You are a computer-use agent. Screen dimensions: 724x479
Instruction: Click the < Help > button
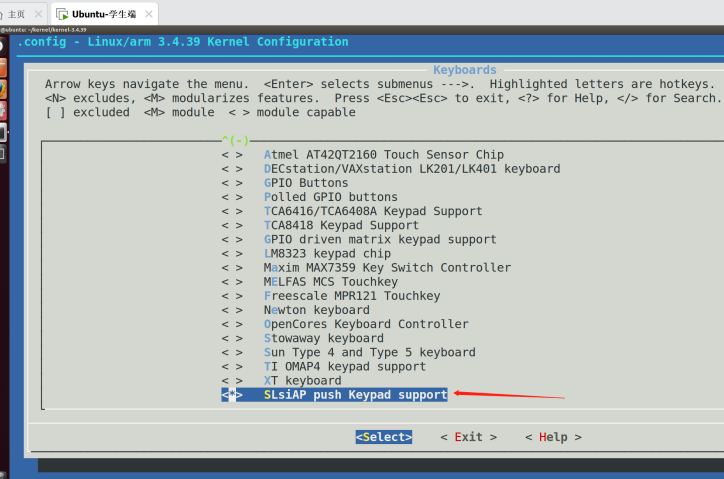point(553,437)
